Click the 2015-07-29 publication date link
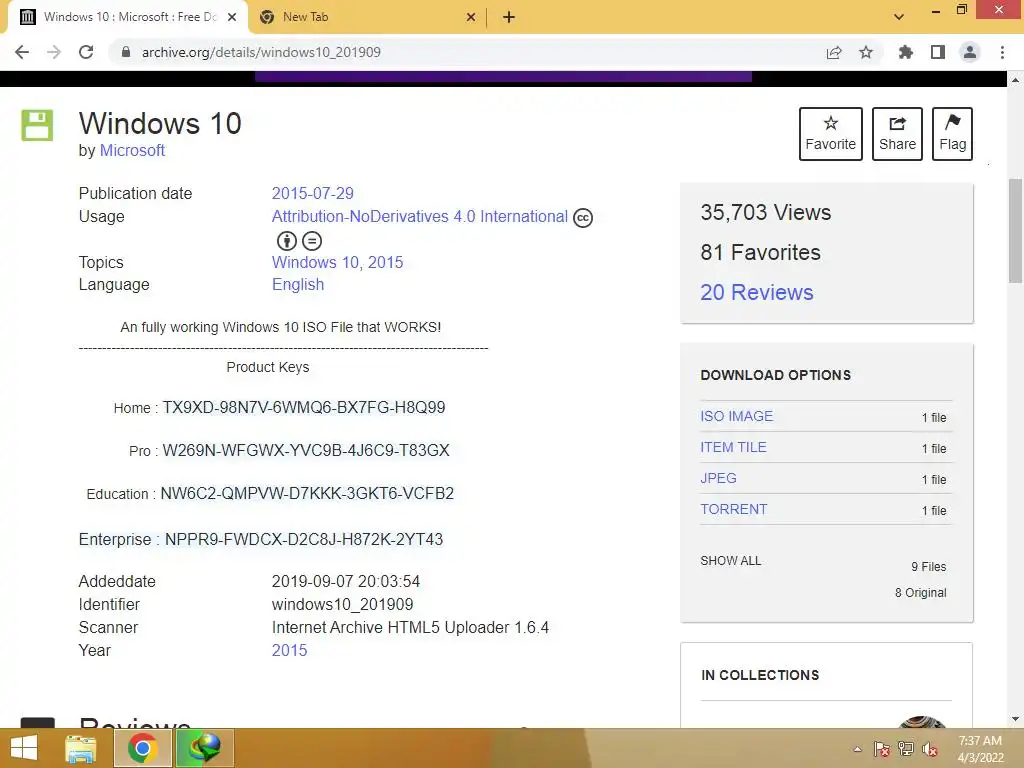The image size is (1024, 768). pos(312,193)
